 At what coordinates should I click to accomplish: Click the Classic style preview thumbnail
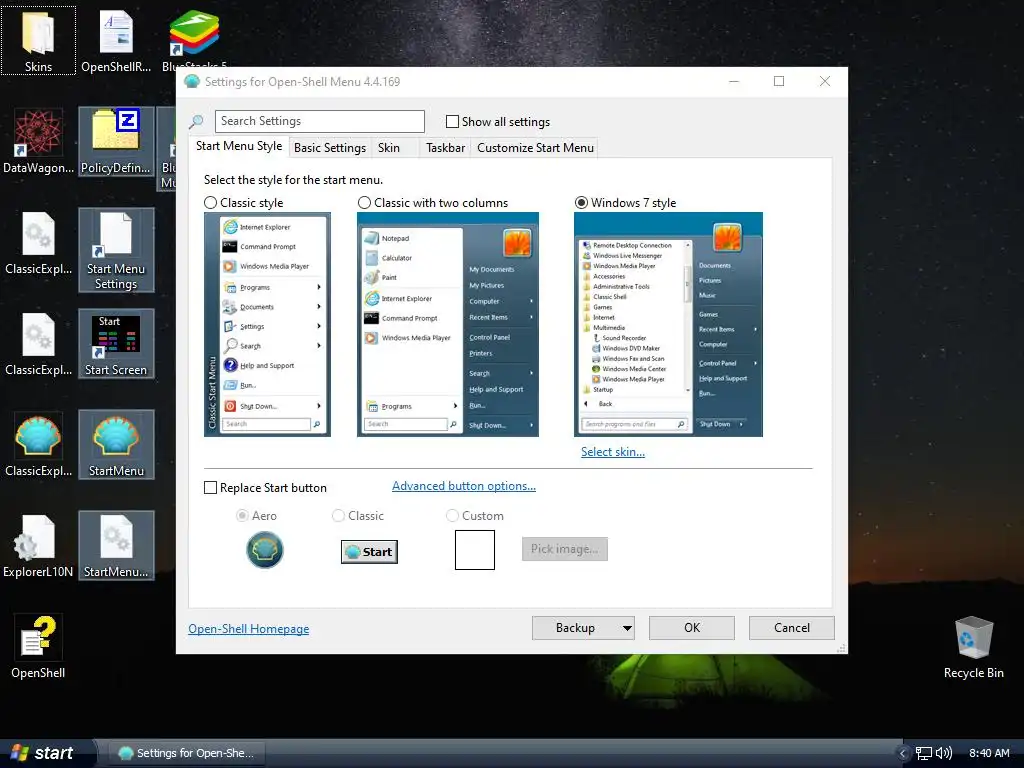(x=267, y=325)
